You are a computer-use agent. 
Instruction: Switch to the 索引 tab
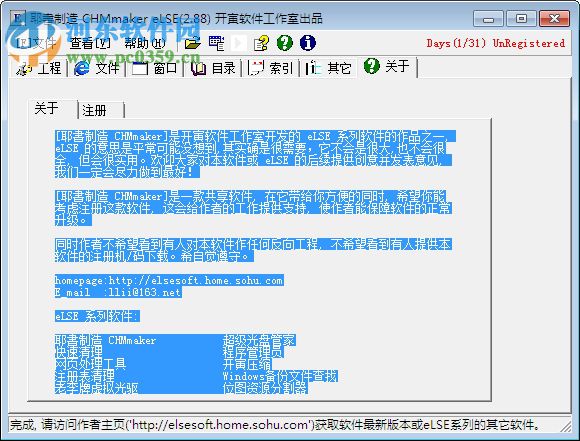pos(271,68)
